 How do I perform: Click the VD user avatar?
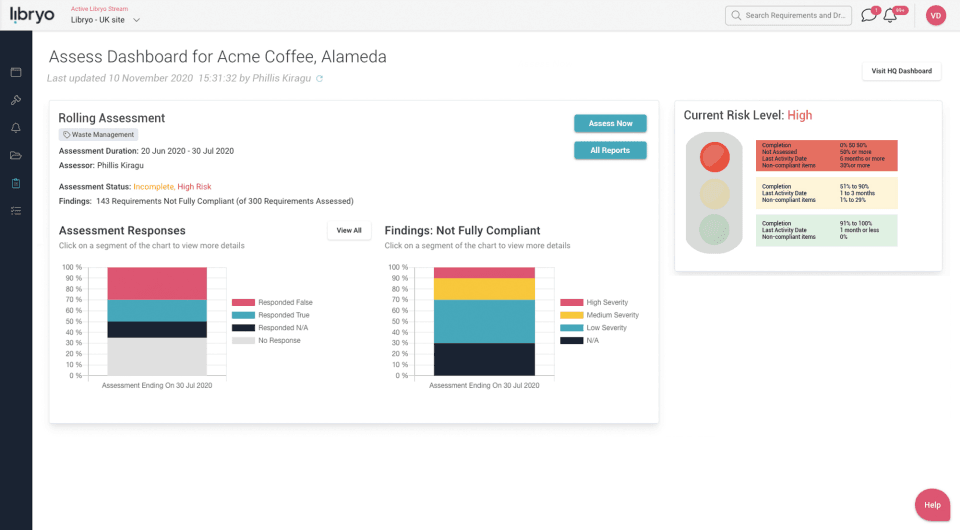coord(936,15)
